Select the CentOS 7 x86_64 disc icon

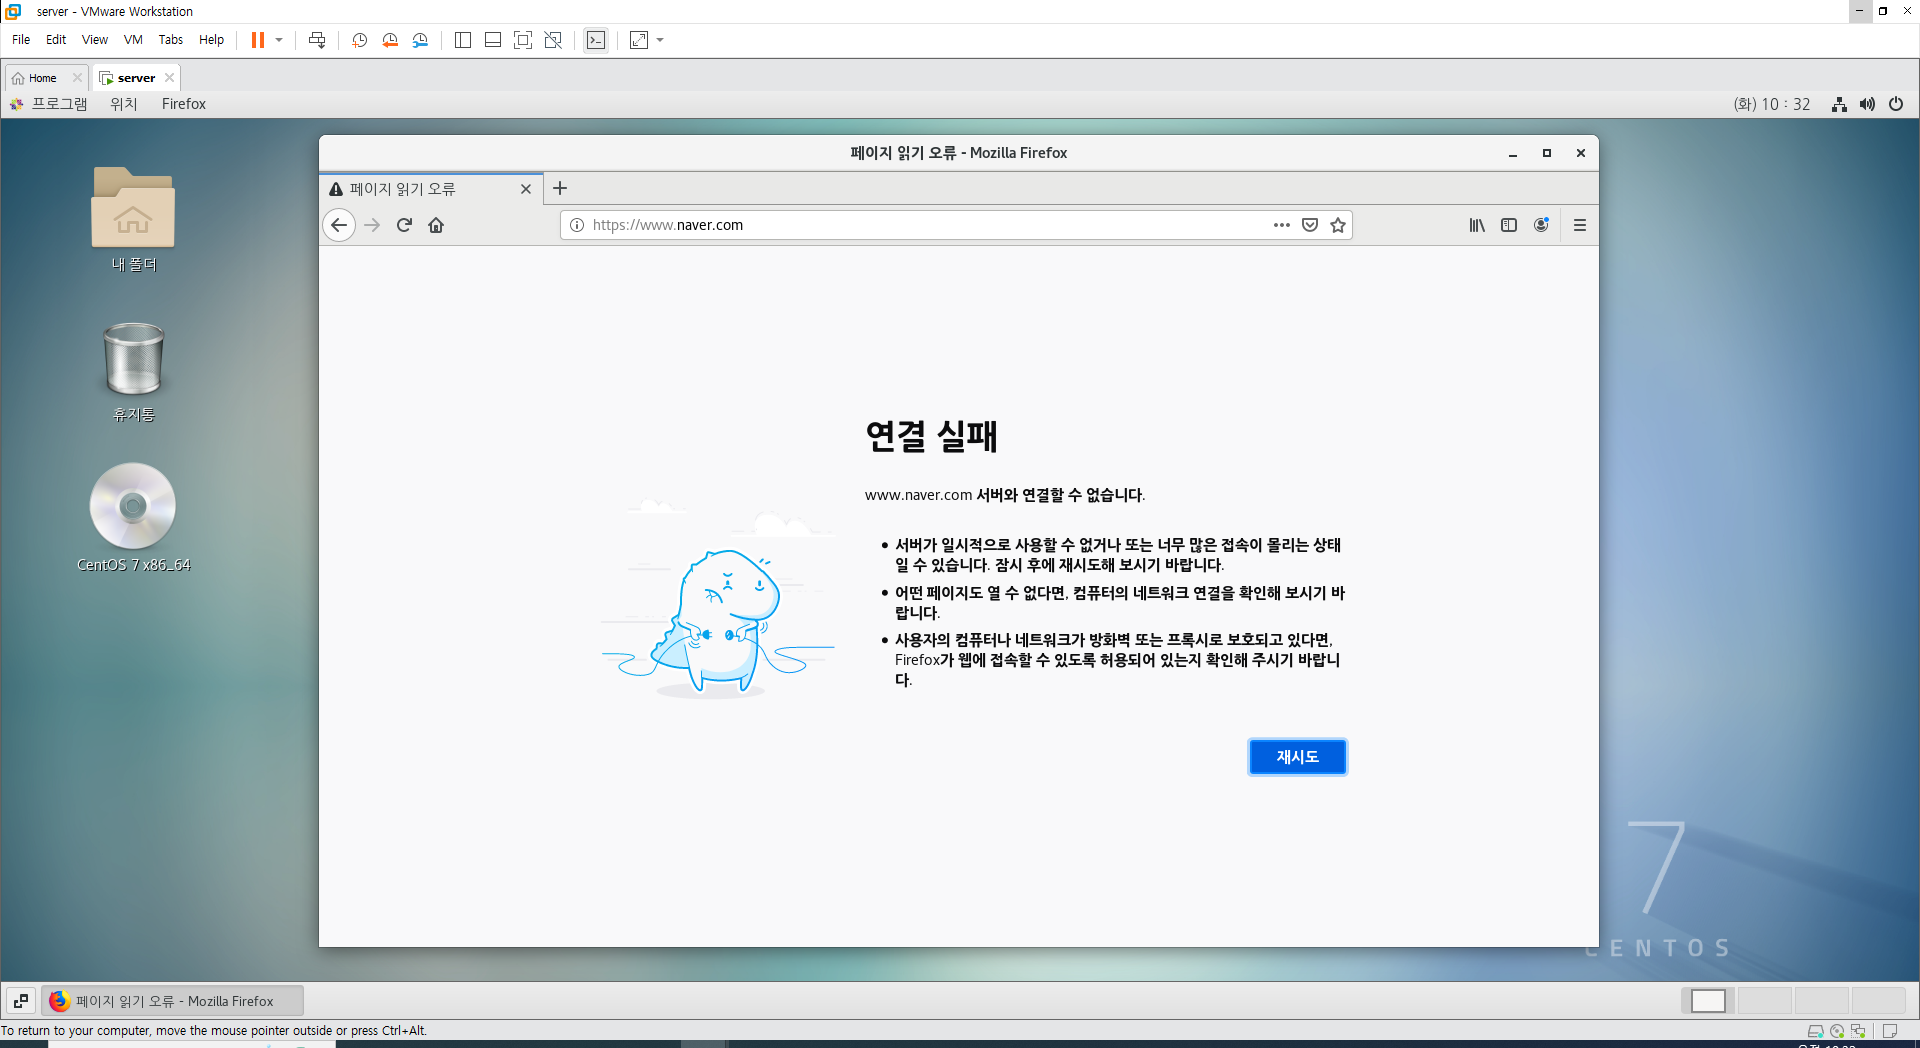[133, 517]
